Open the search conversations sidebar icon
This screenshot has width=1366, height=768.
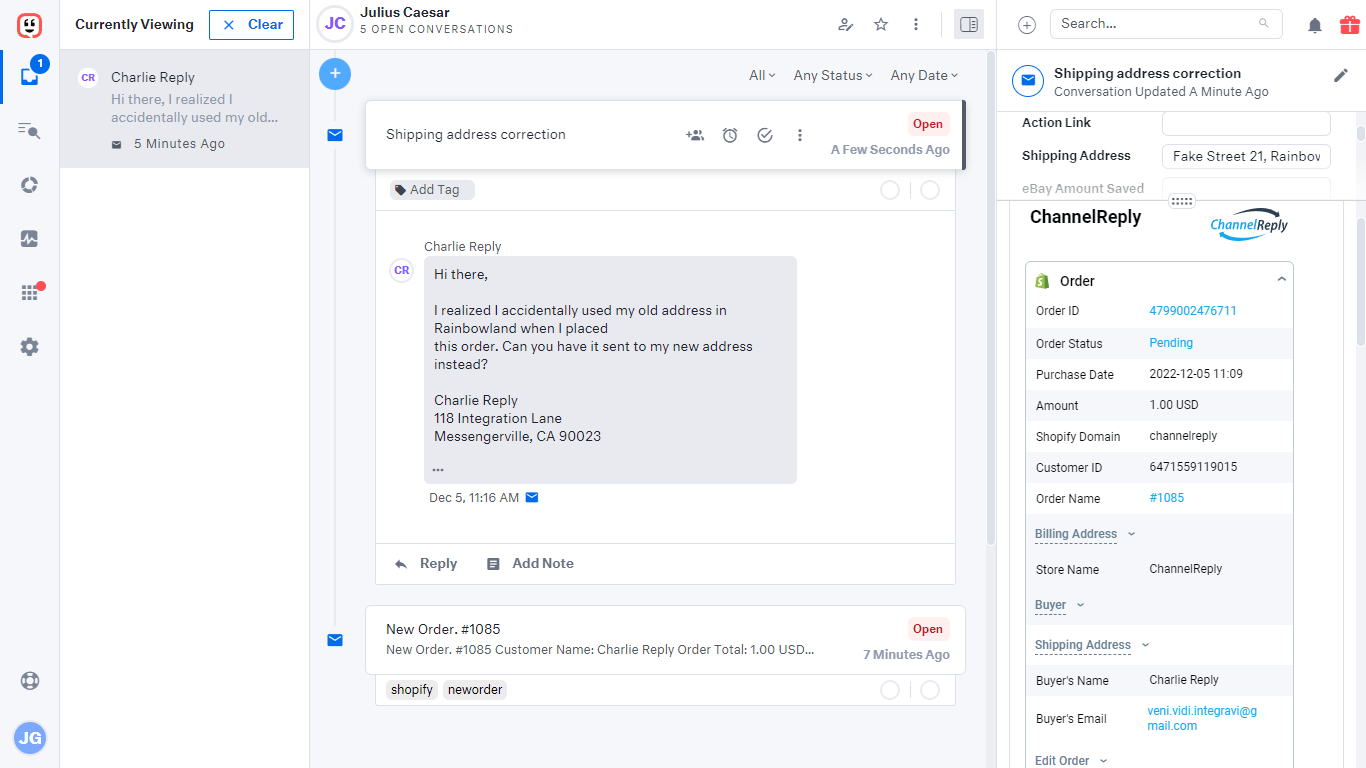click(x=29, y=130)
